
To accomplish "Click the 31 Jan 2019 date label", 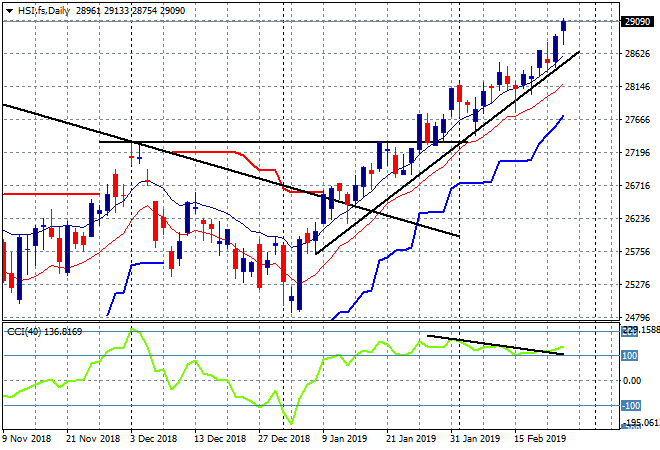I will 475,439.
